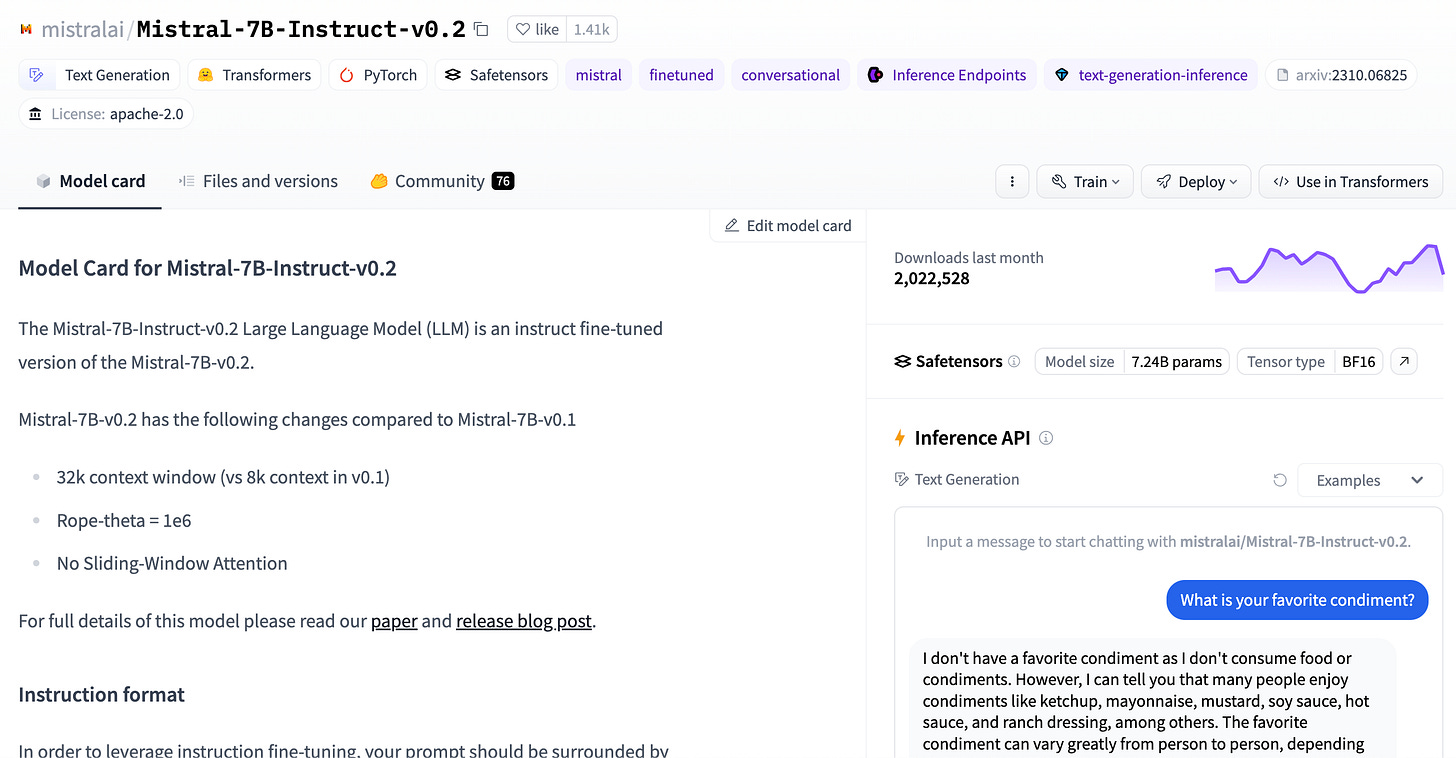
Task: Click Edit model card
Action: pos(788,225)
